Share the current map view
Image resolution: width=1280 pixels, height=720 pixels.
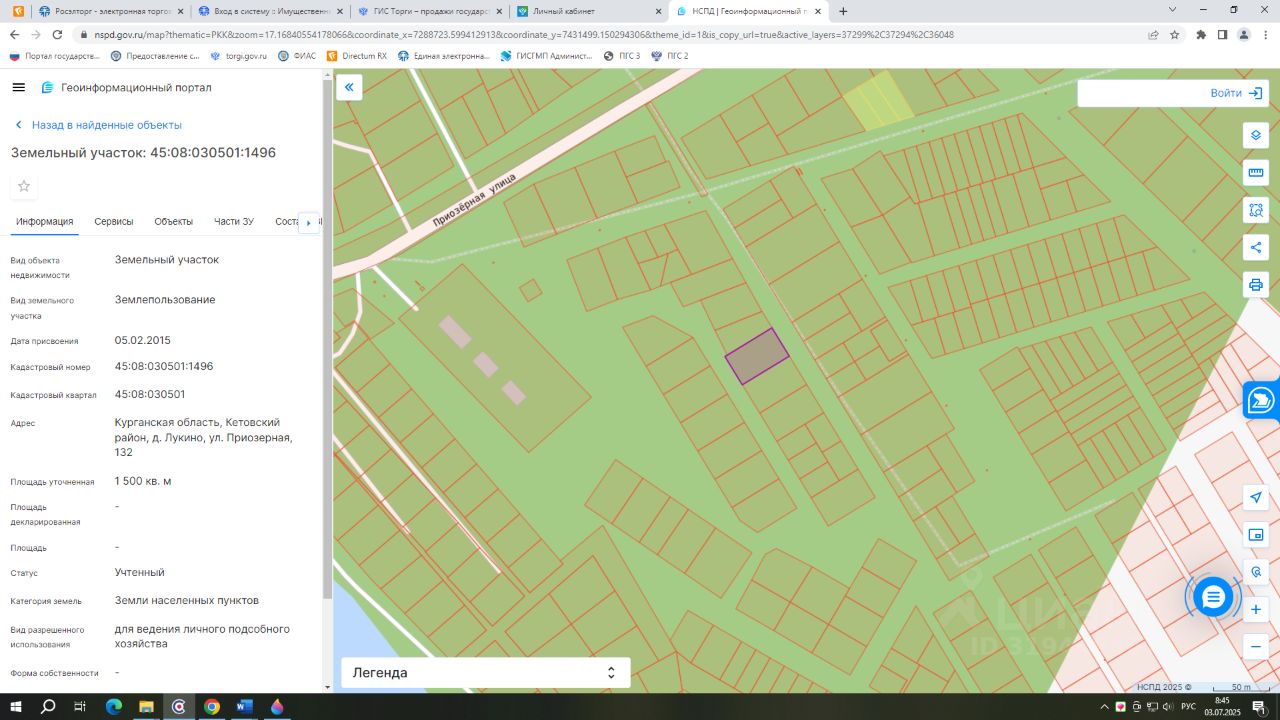(1256, 247)
